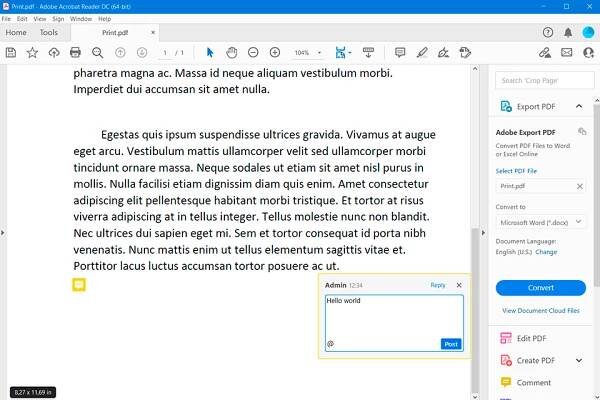This screenshot has width=600, height=400.
Task: Click the Select PDF File link
Action: click(516, 171)
